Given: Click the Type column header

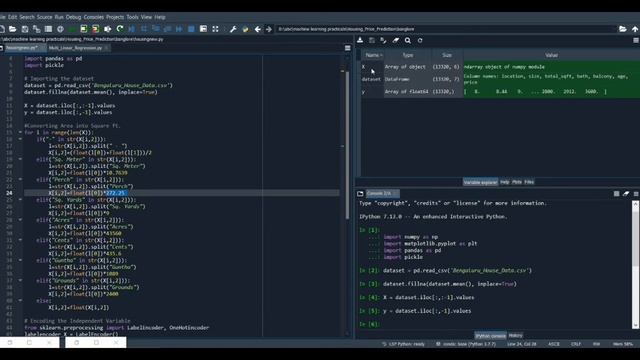Looking at the screenshot, I should click(408, 55).
